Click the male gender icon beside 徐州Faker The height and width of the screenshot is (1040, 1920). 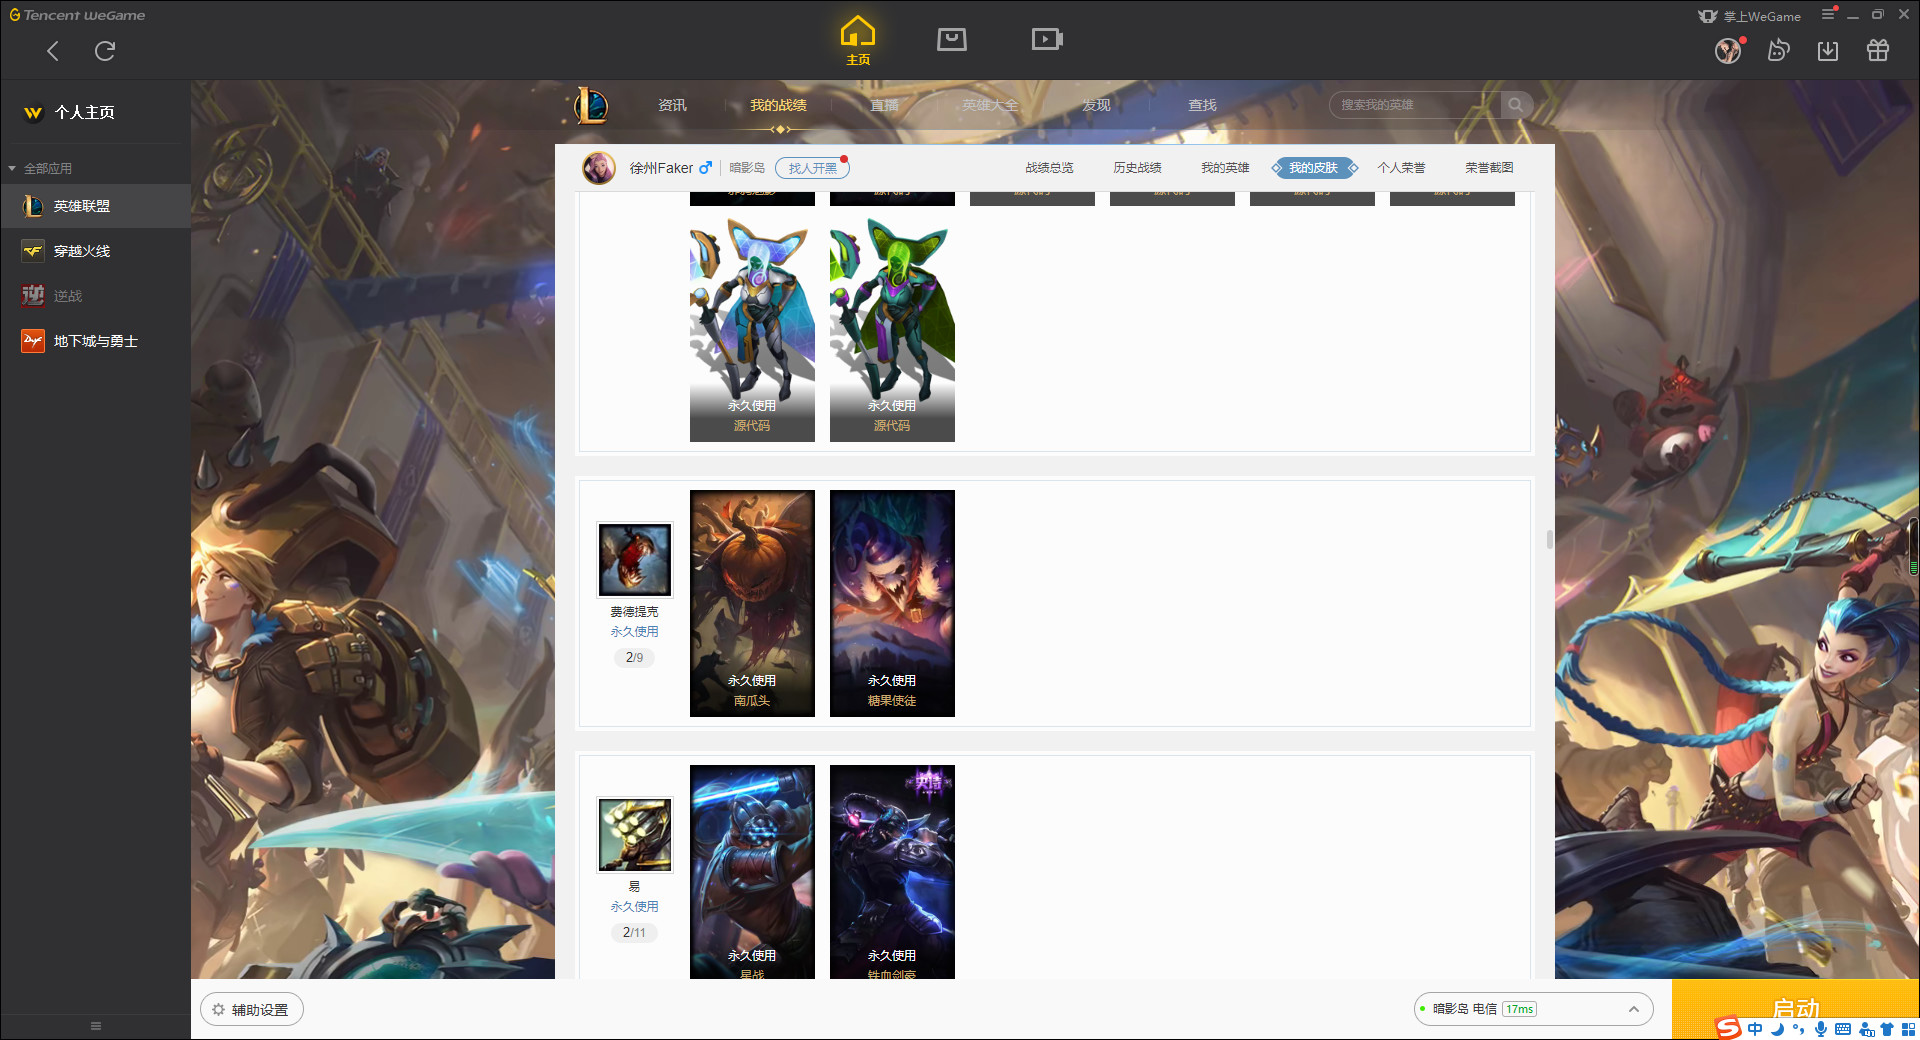(705, 168)
